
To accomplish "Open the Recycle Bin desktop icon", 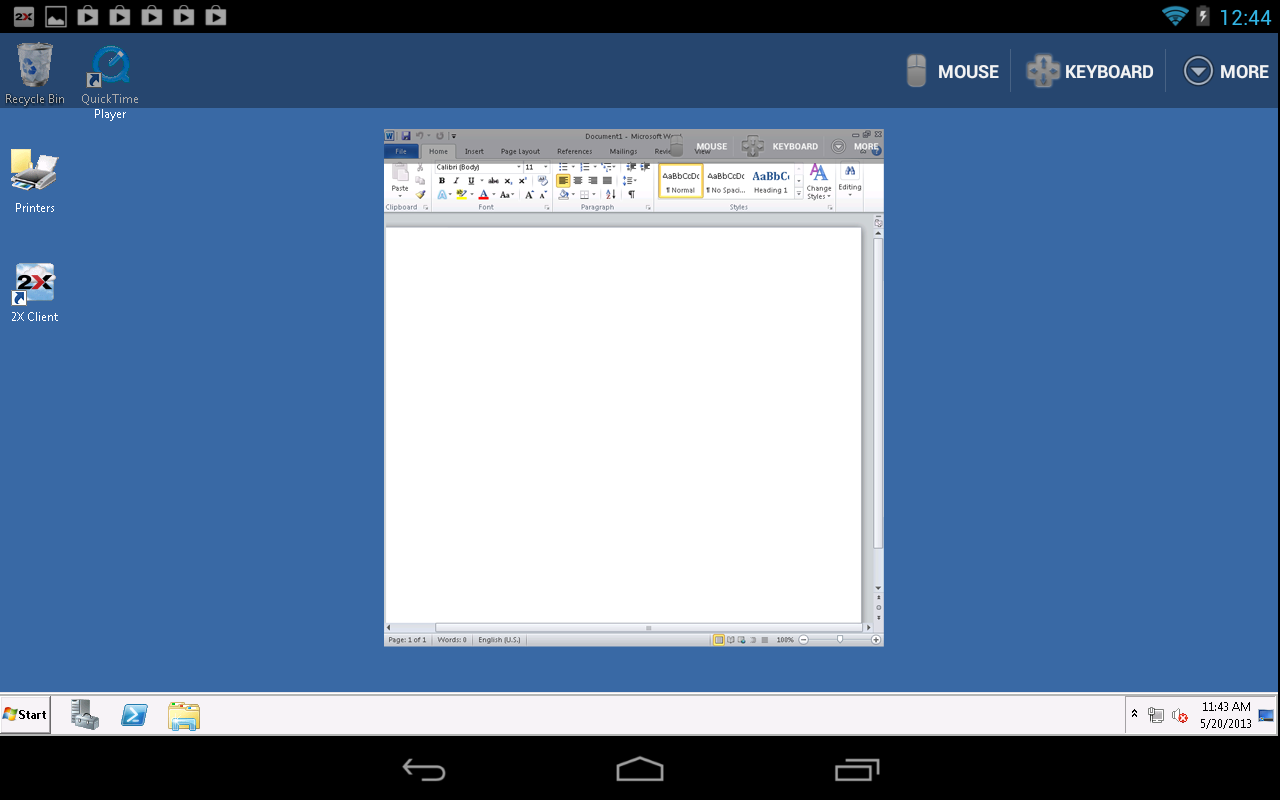I will pyautogui.click(x=35, y=73).
